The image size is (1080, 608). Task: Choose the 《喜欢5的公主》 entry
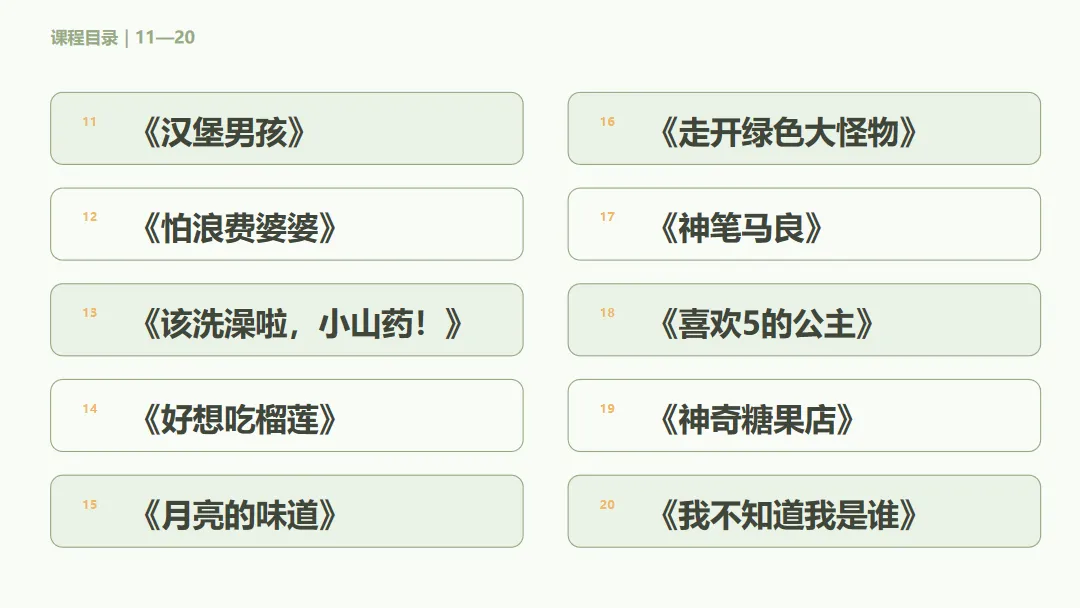point(804,320)
